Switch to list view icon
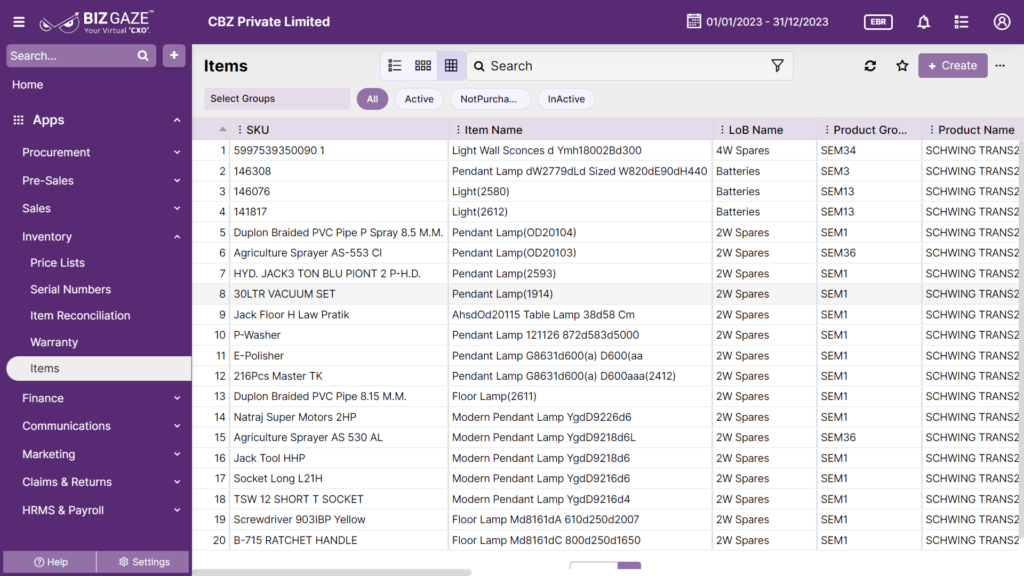The image size is (1024, 576). click(394, 65)
